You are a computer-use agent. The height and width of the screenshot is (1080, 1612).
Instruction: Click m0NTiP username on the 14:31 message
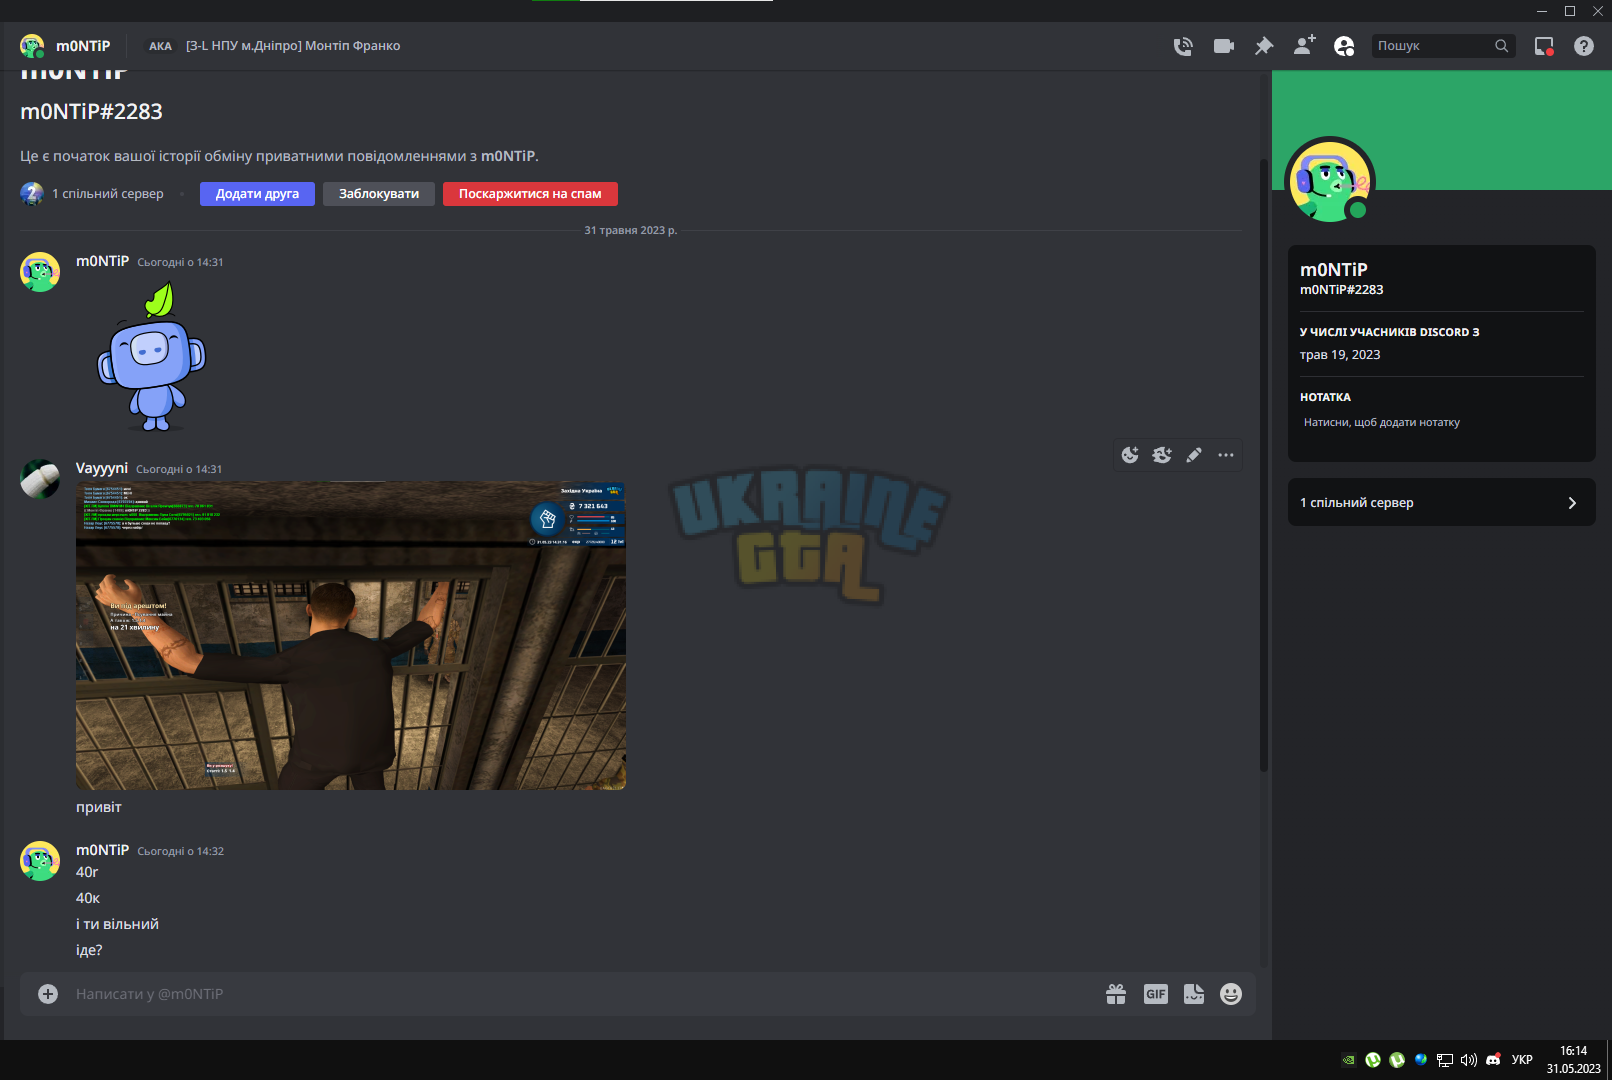(103, 261)
